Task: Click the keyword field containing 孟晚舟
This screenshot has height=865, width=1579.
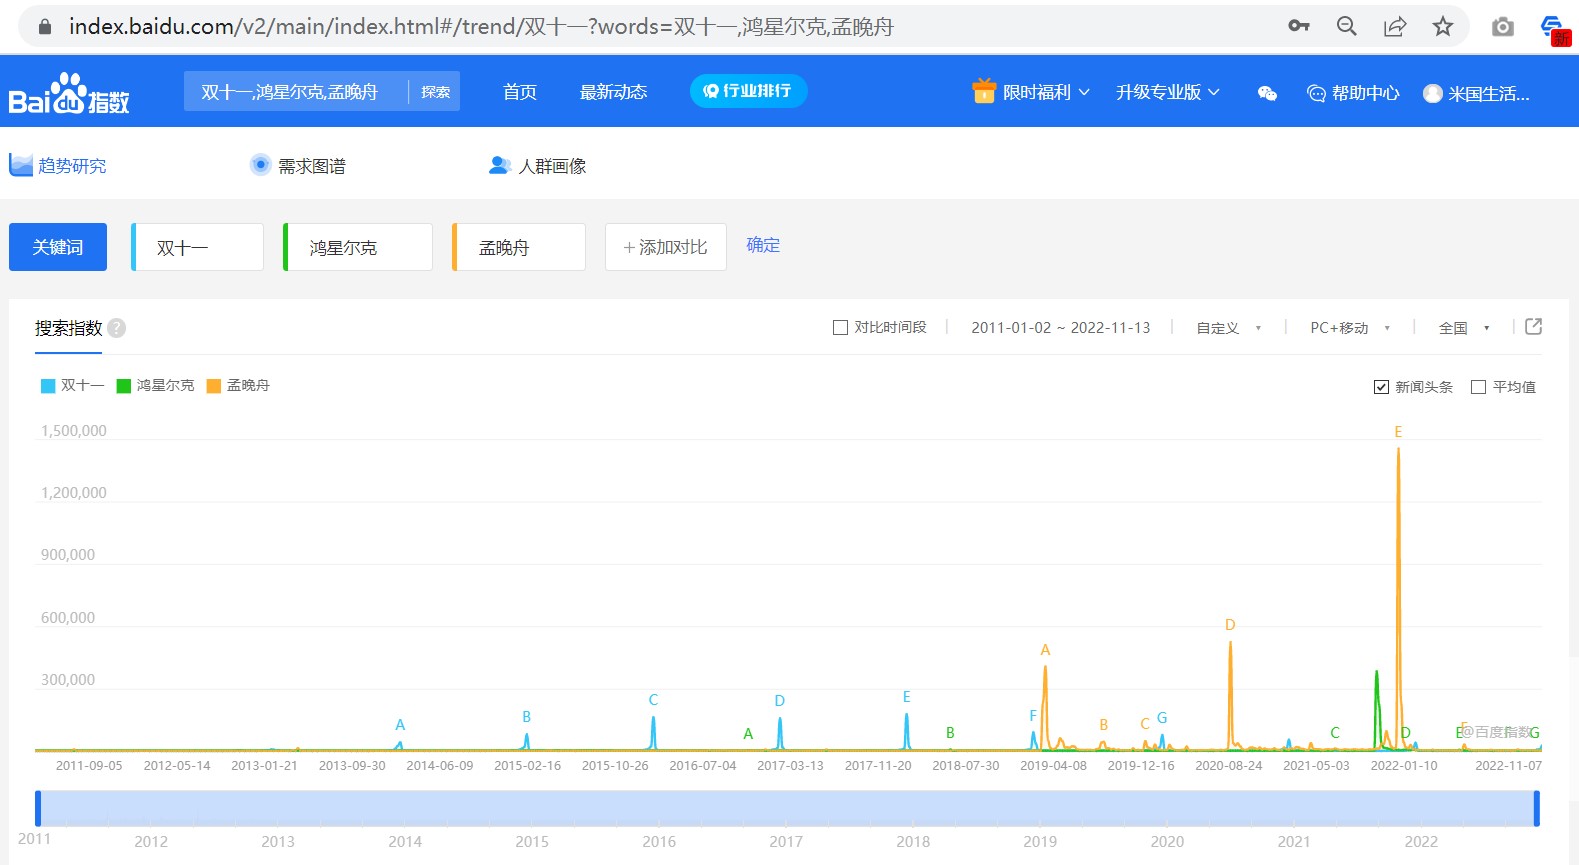Action: pyautogui.click(x=519, y=247)
